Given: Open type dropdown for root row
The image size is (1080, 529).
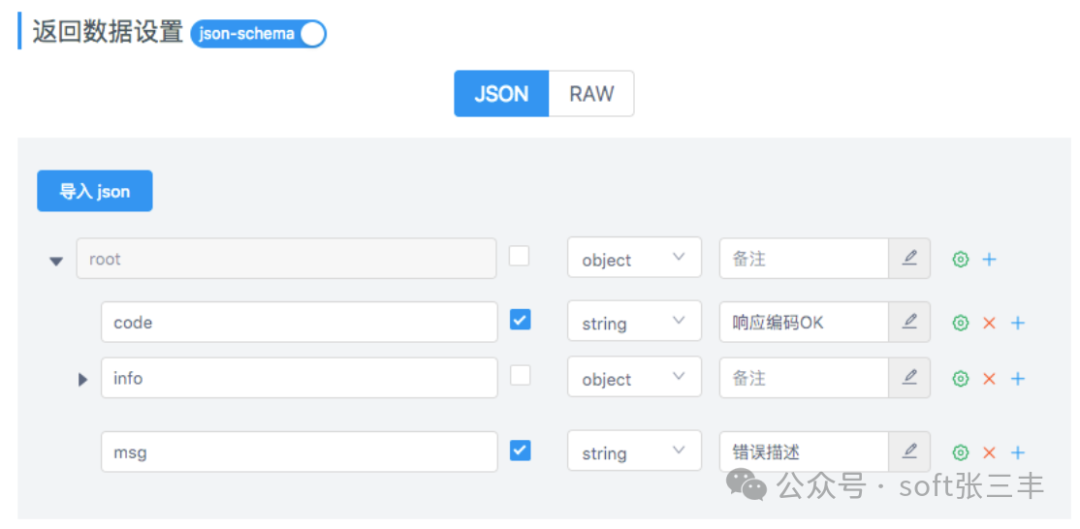Looking at the screenshot, I should [634, 258].
